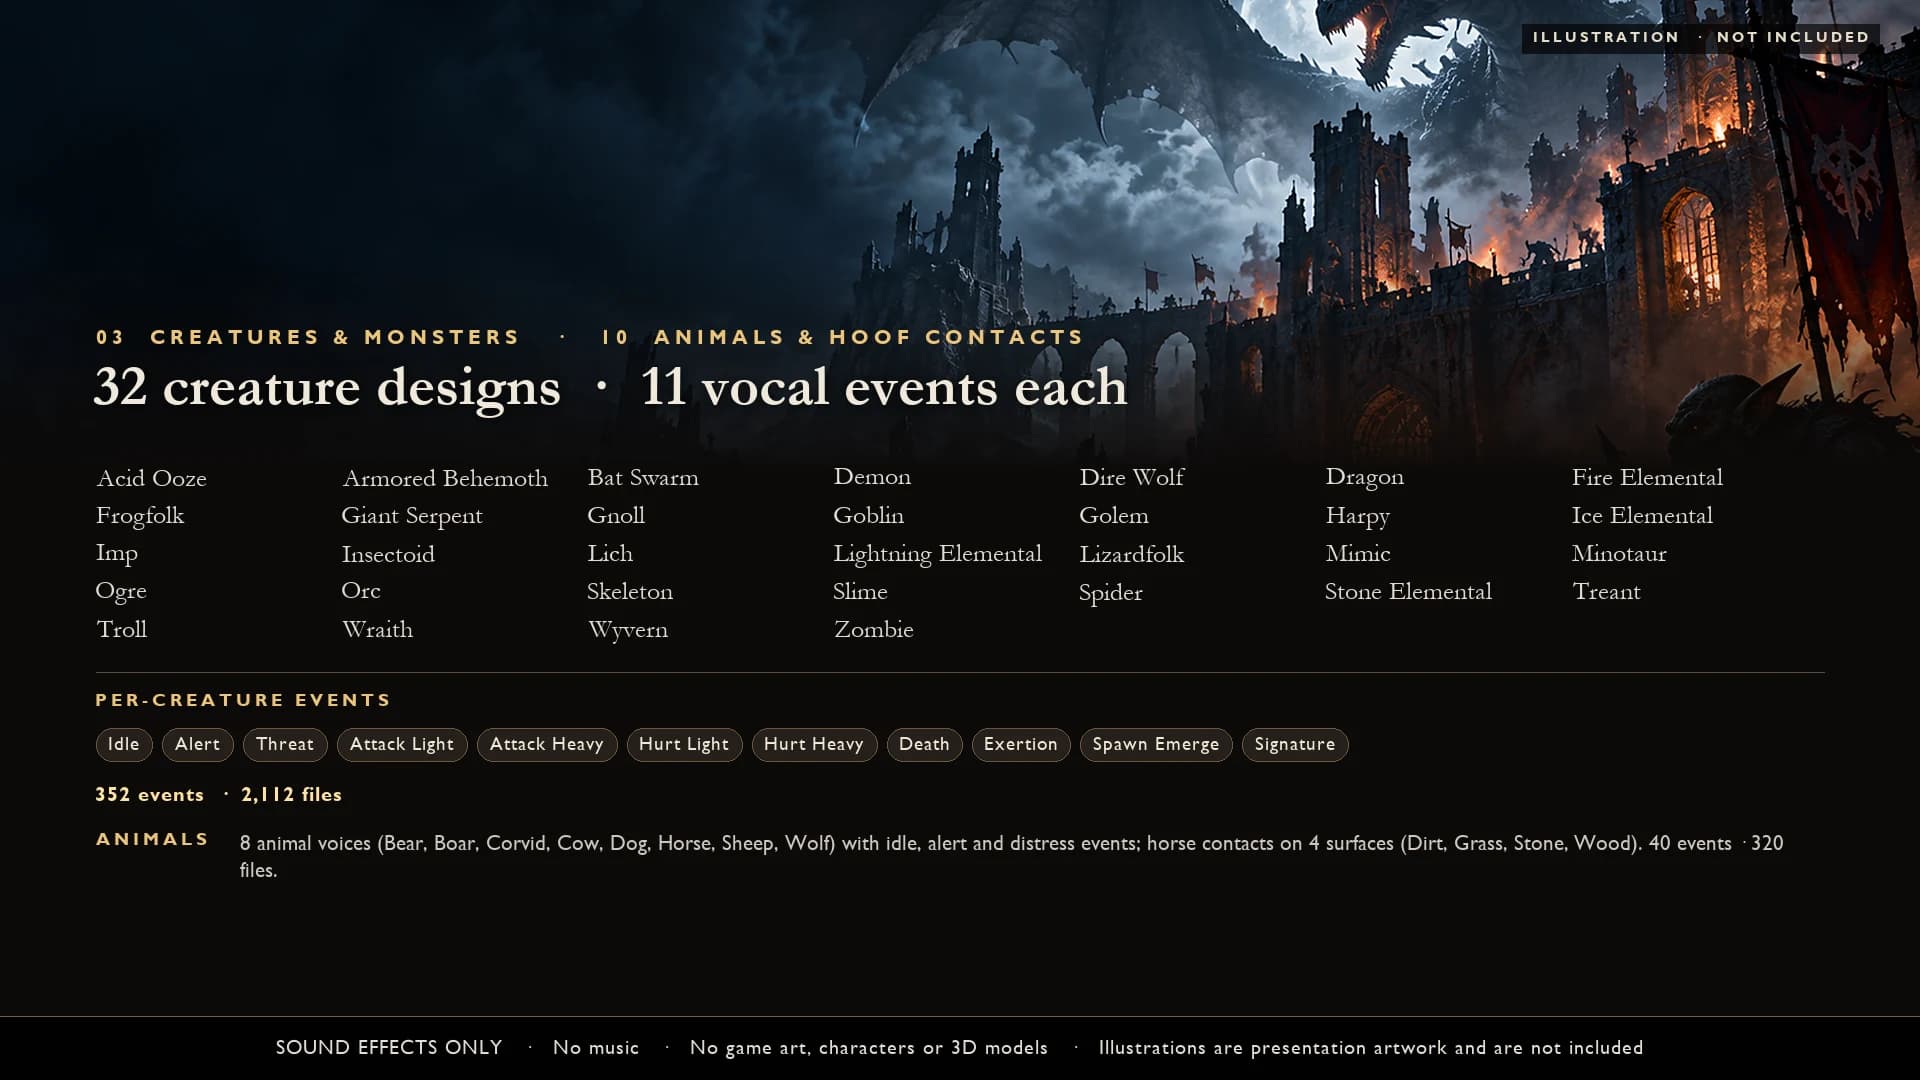Click the 'Gnoll' creature name
Image resolution: width=1920 pixels, height=1080 pixels.
point(616,516)
